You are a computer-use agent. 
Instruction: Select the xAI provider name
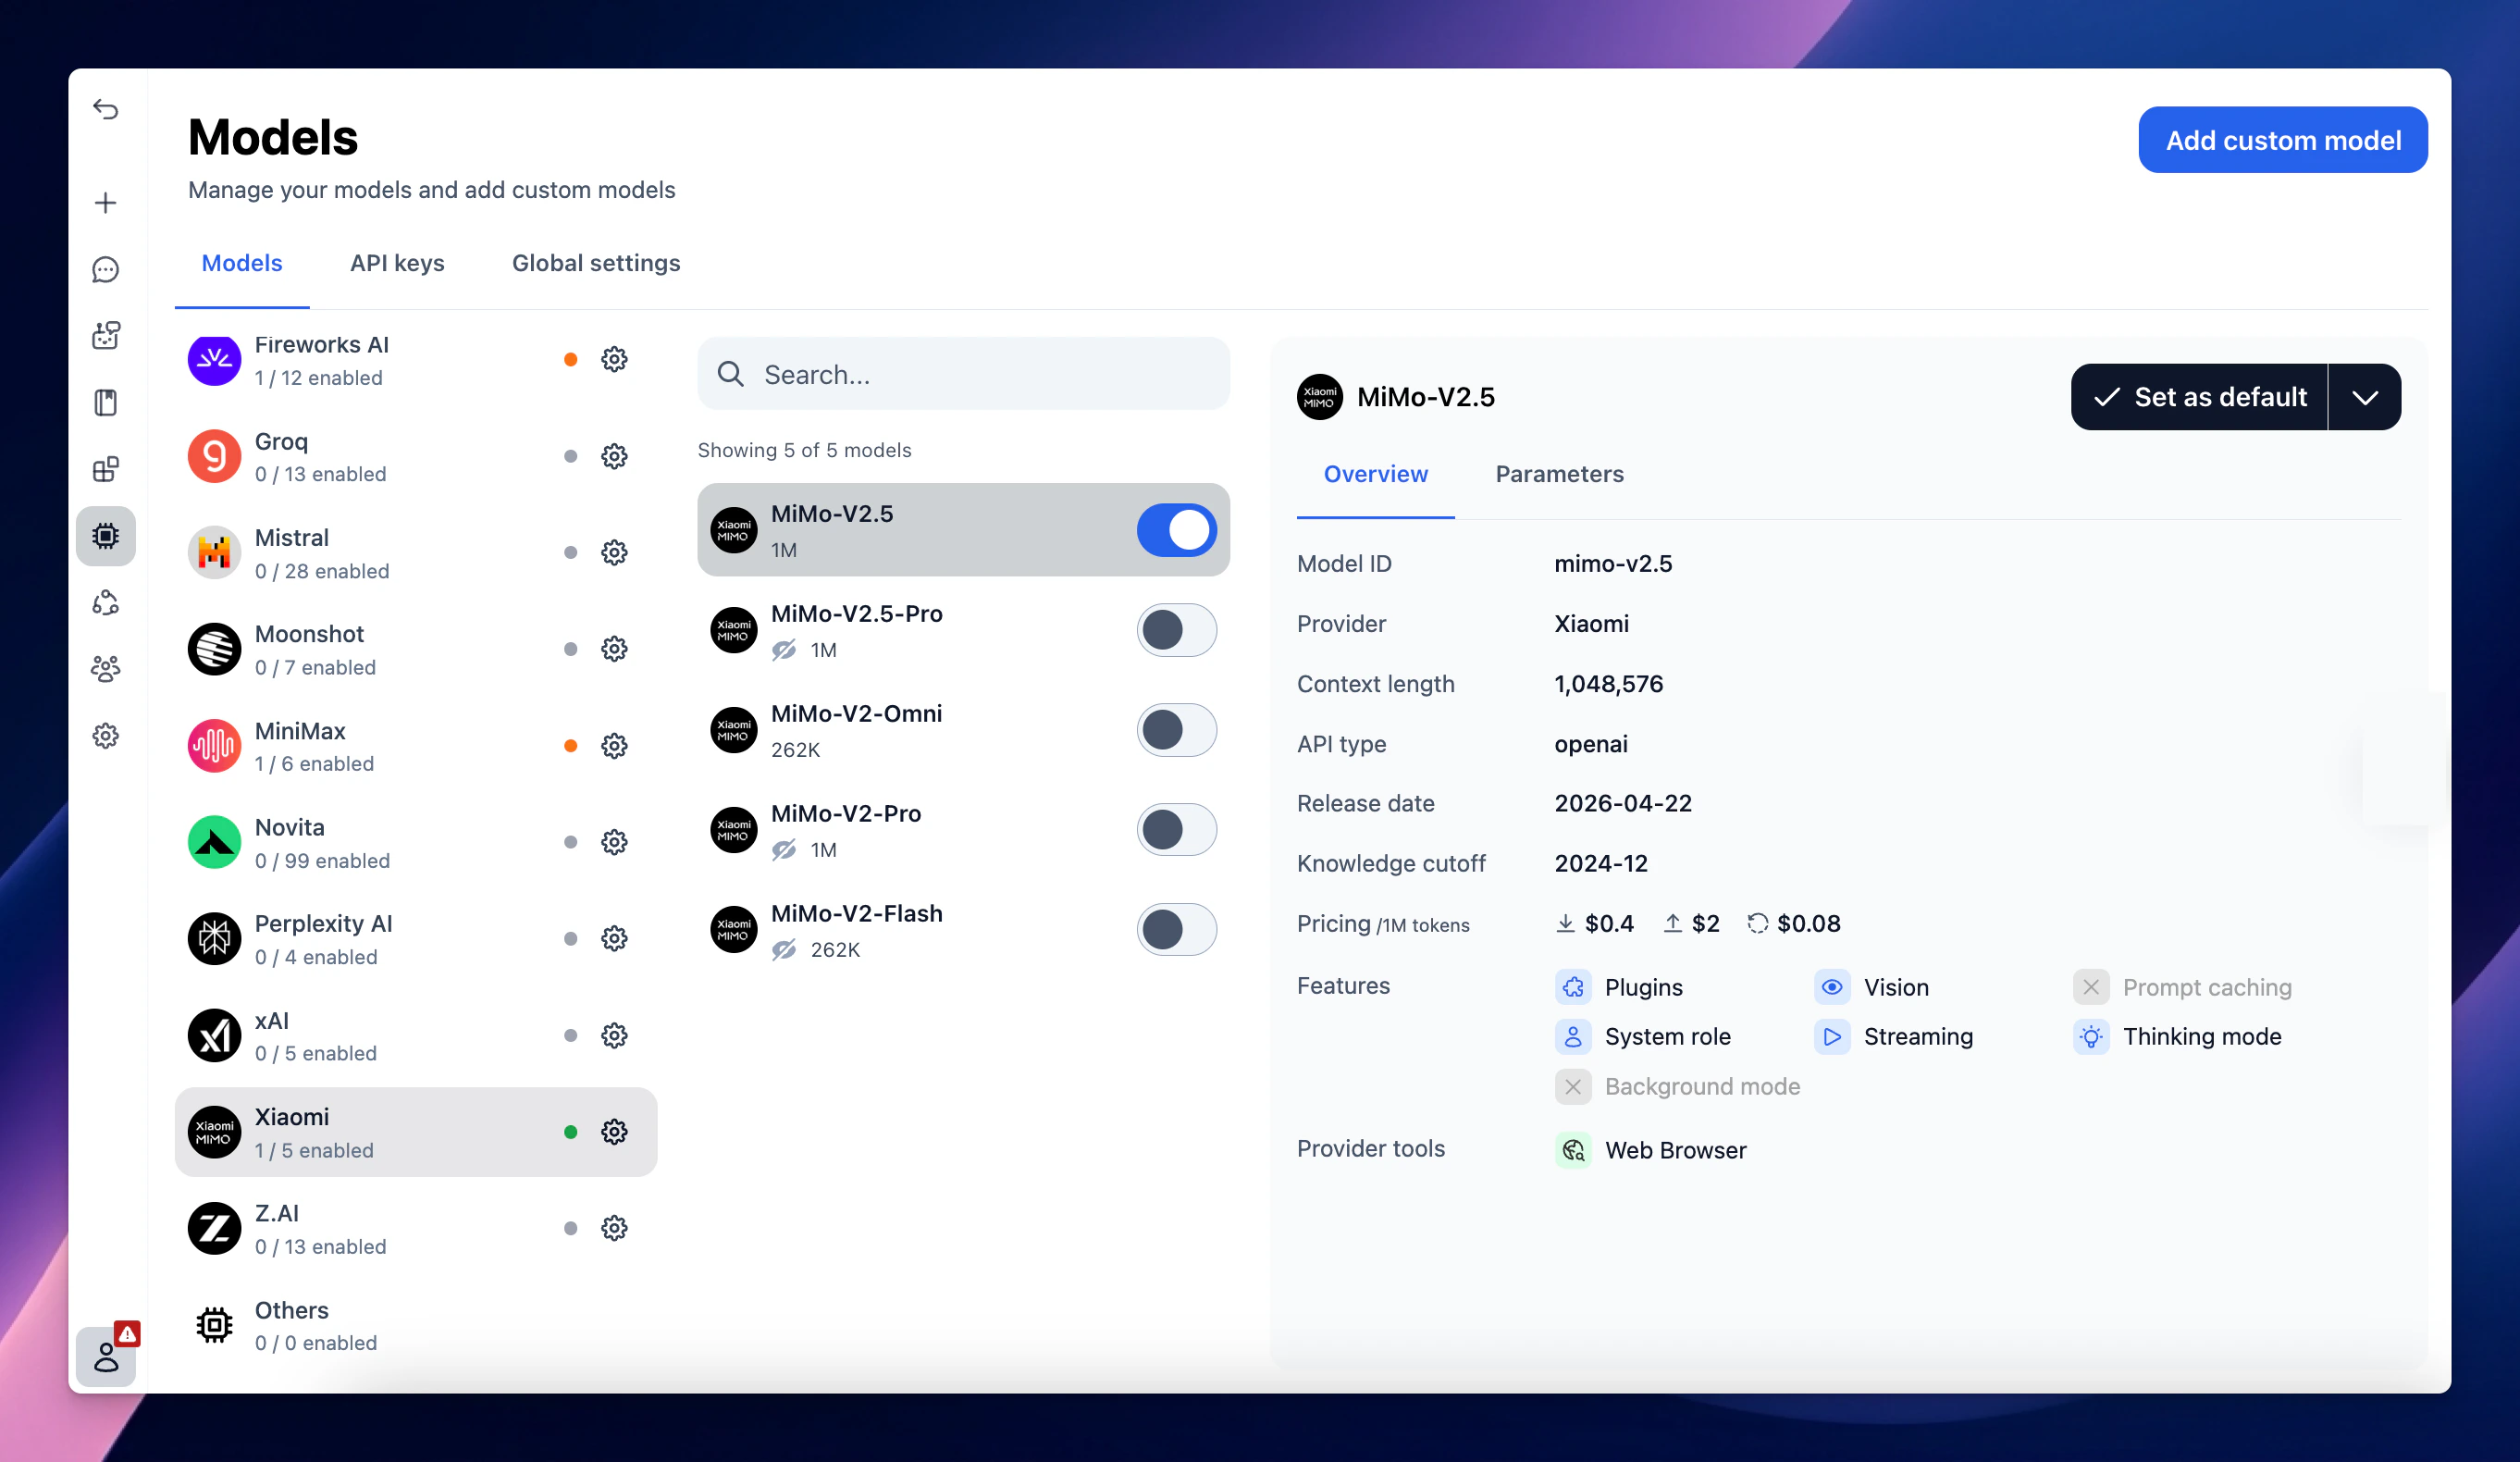point(271,1020)
